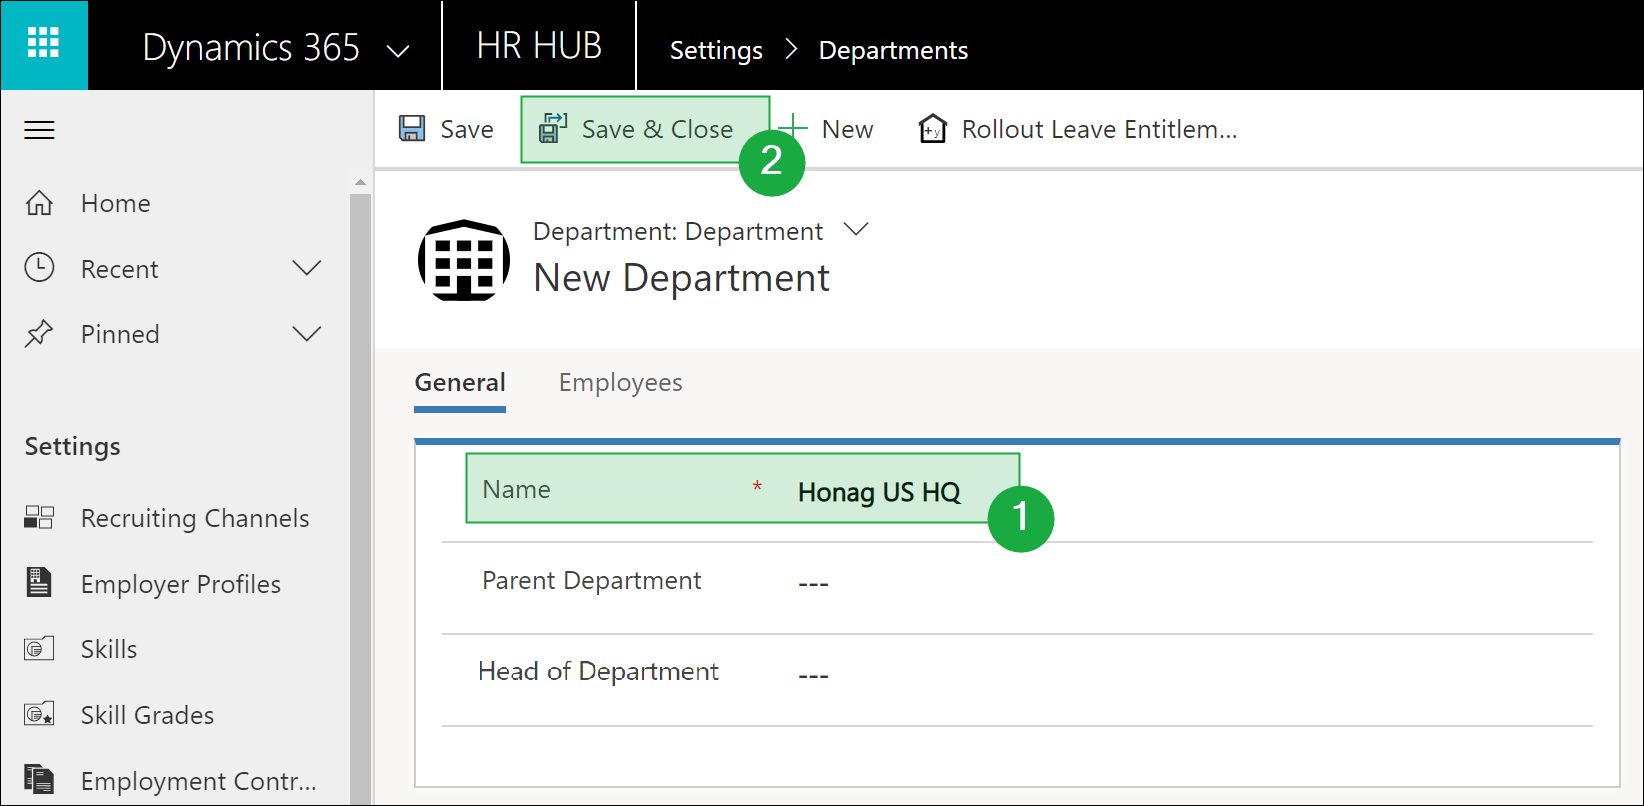1644x806 pixels.
Task: Open the Department form selector chevron
Action: pyautogui.click(x=856, y=230)
